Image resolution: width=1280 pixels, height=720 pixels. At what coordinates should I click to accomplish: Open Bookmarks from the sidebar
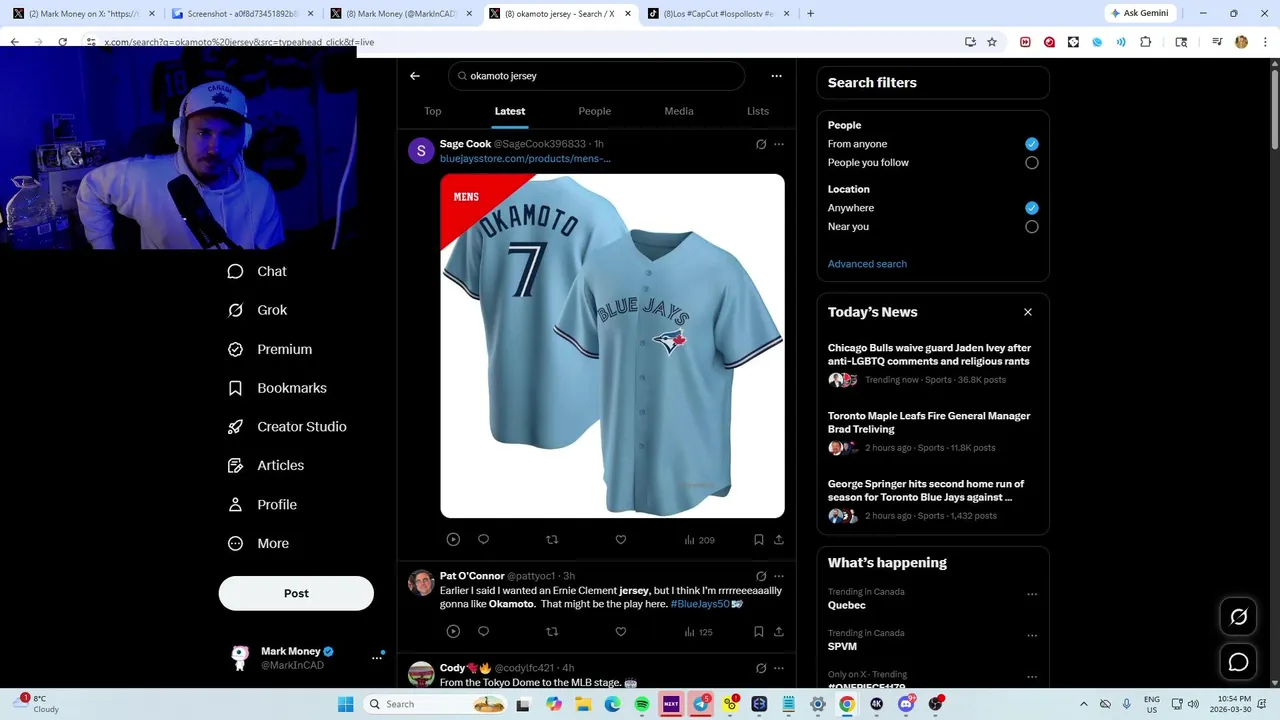pos(277,388)
